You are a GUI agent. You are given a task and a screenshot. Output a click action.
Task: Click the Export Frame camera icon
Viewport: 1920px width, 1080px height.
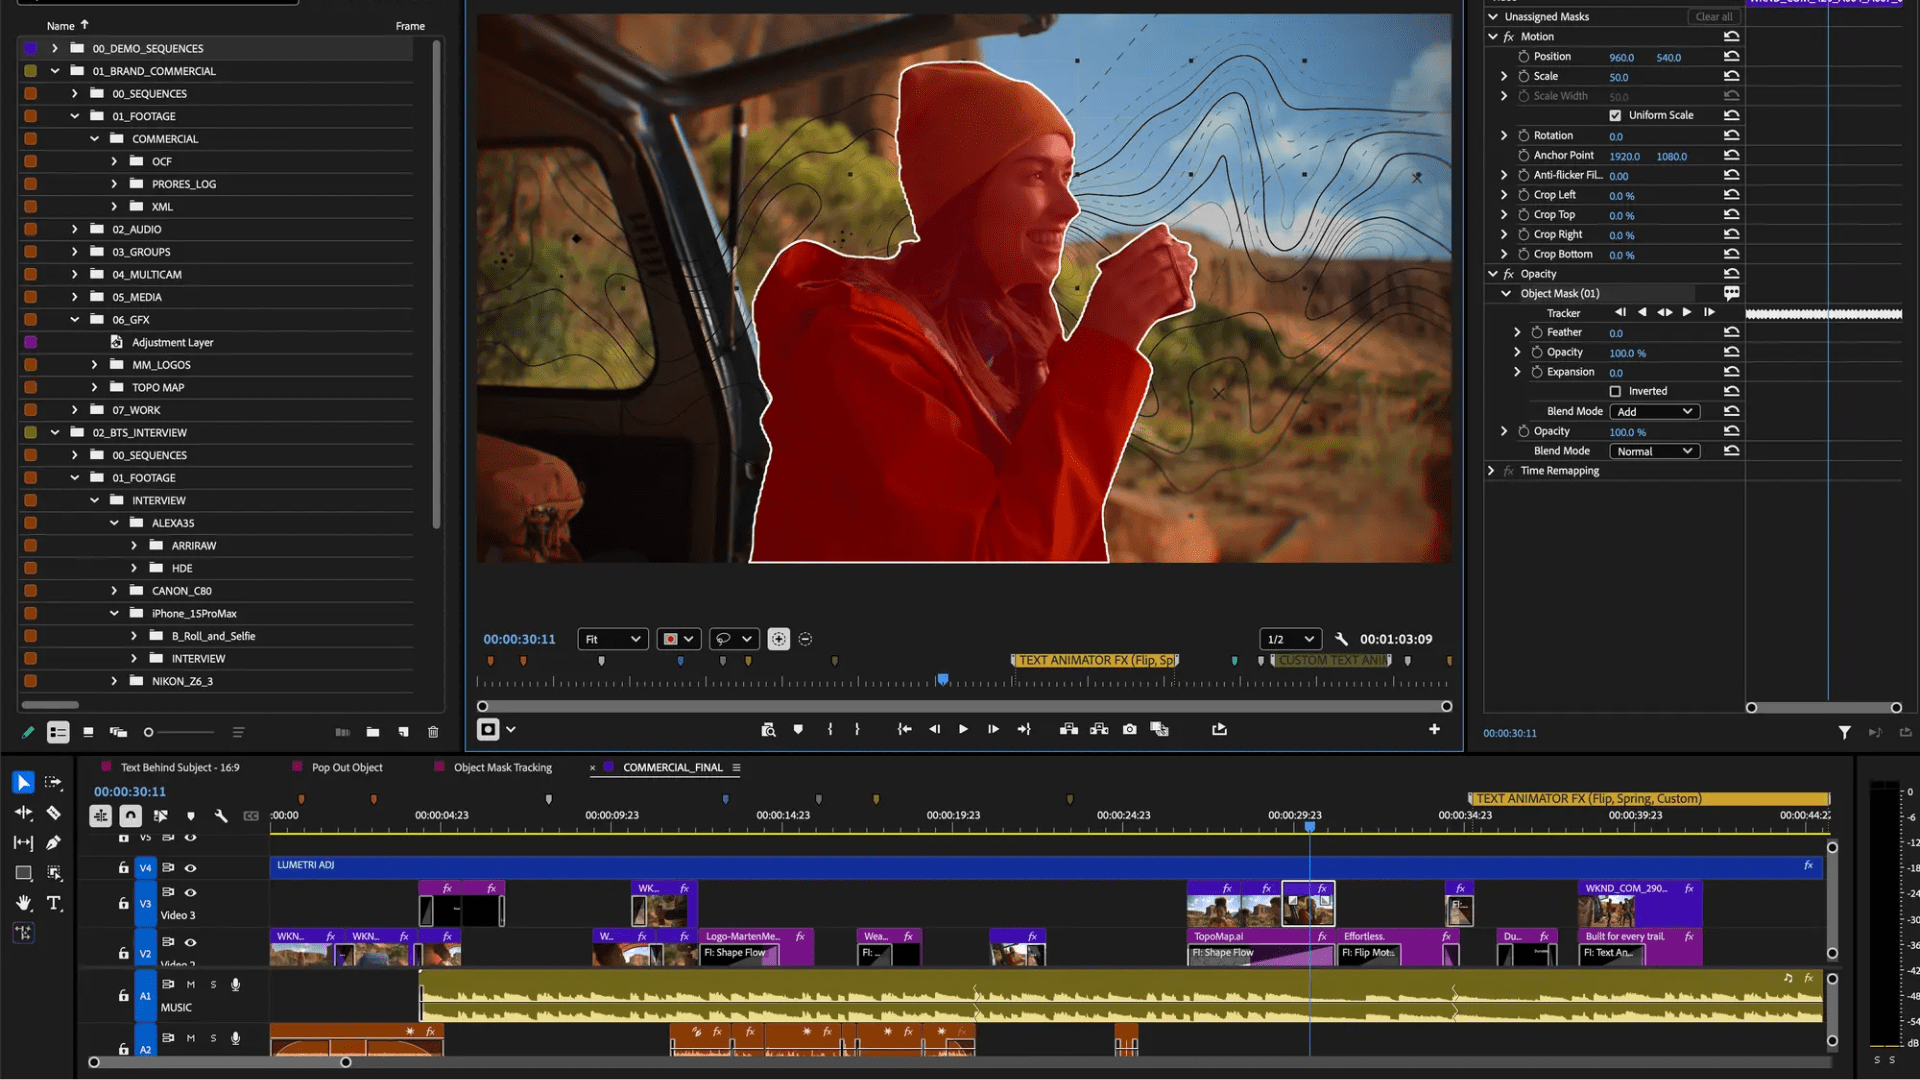(x=1129, y=729)
